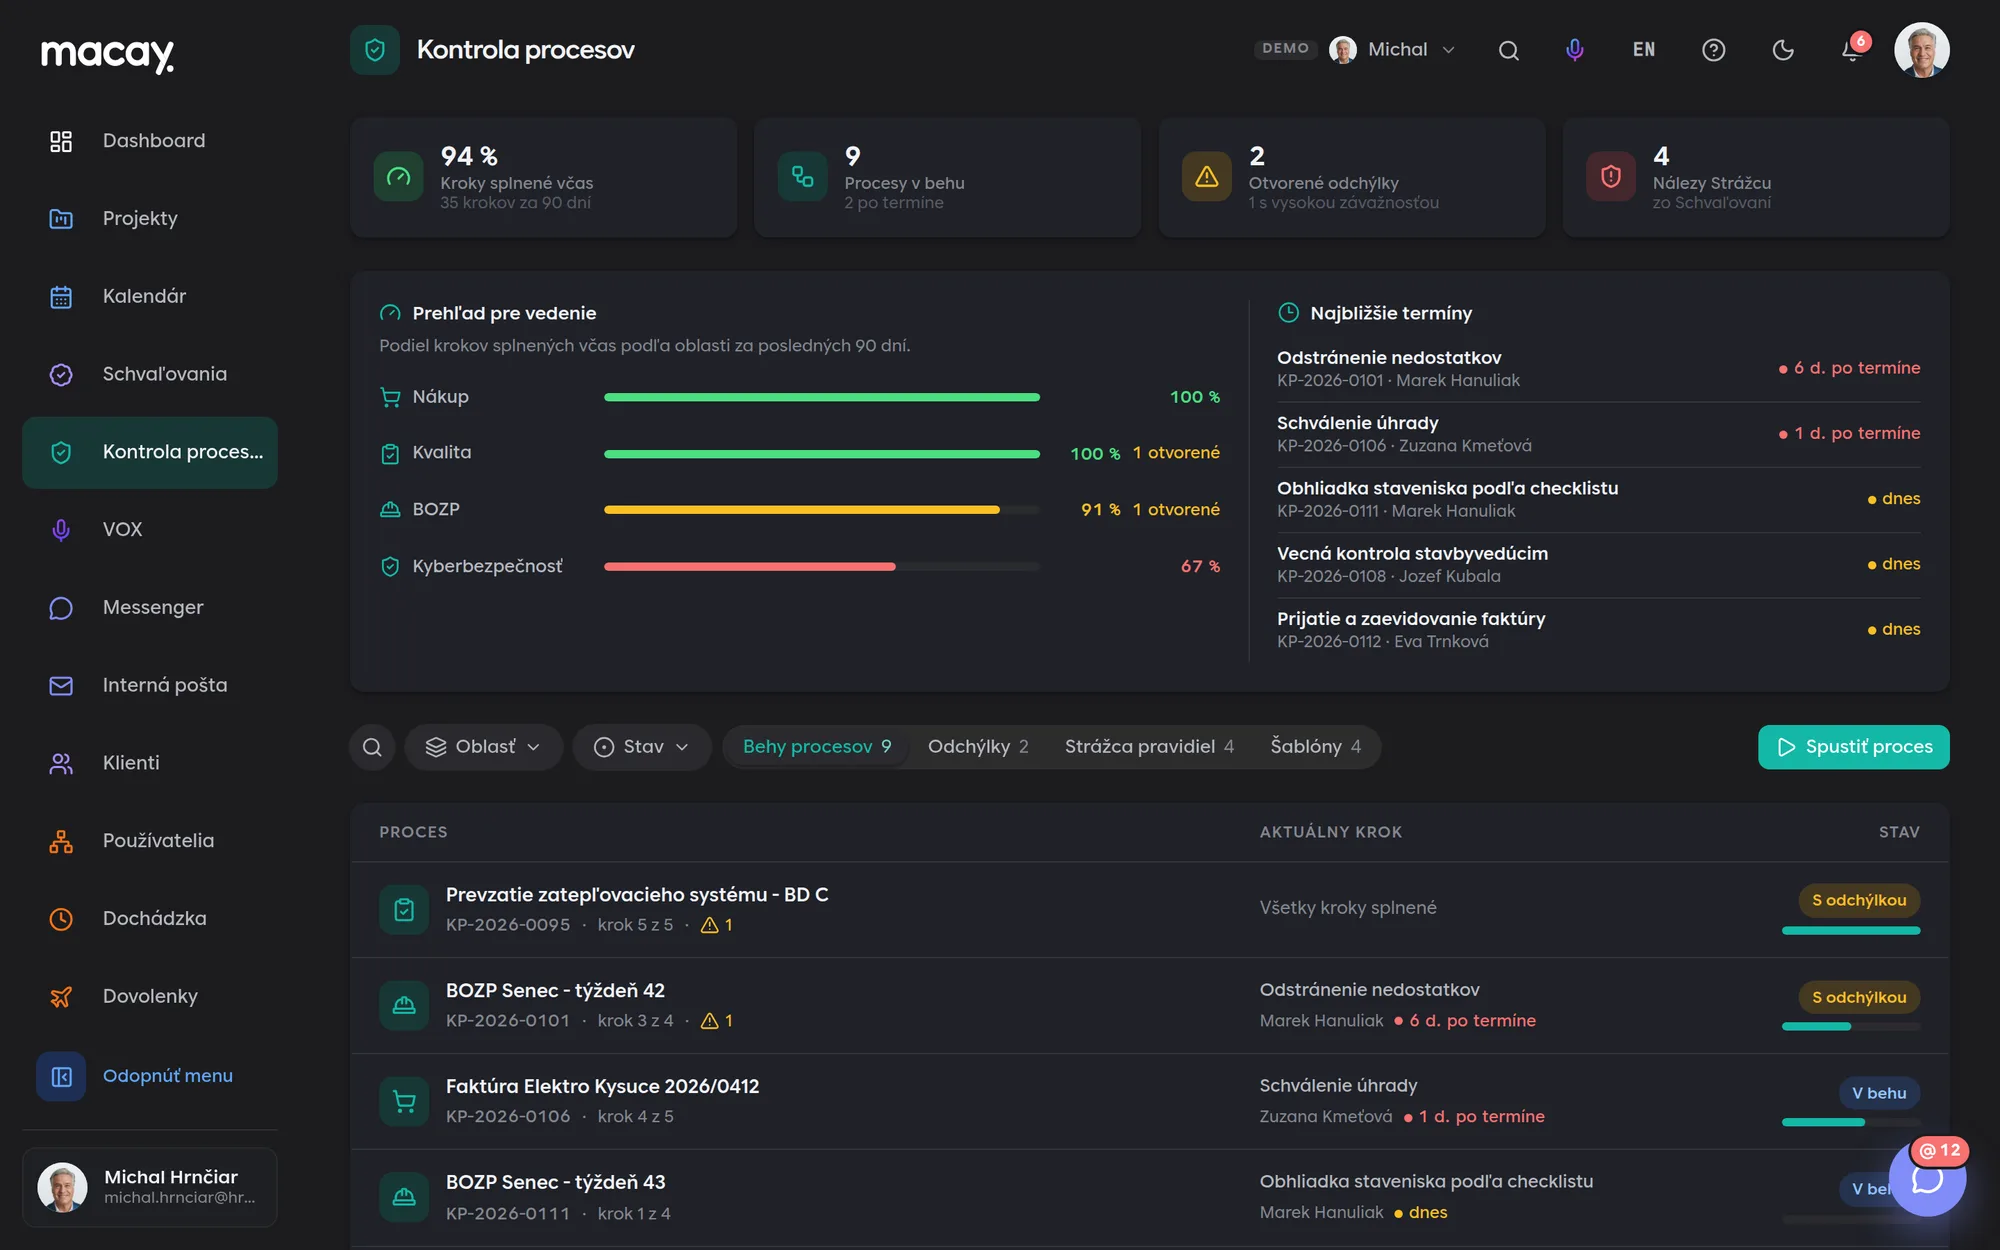Open Interná pošta mail section
Viewport: 2000px width, 1250px height.
150,686
